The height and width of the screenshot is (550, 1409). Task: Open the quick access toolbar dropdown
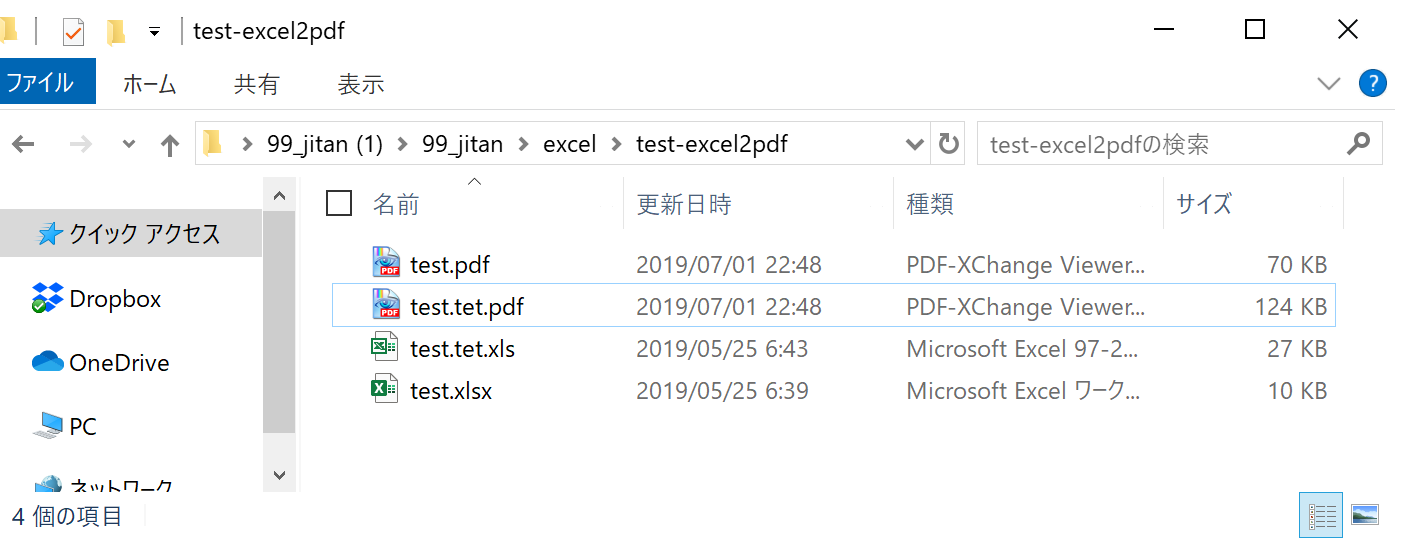click(x=154, y=31)
